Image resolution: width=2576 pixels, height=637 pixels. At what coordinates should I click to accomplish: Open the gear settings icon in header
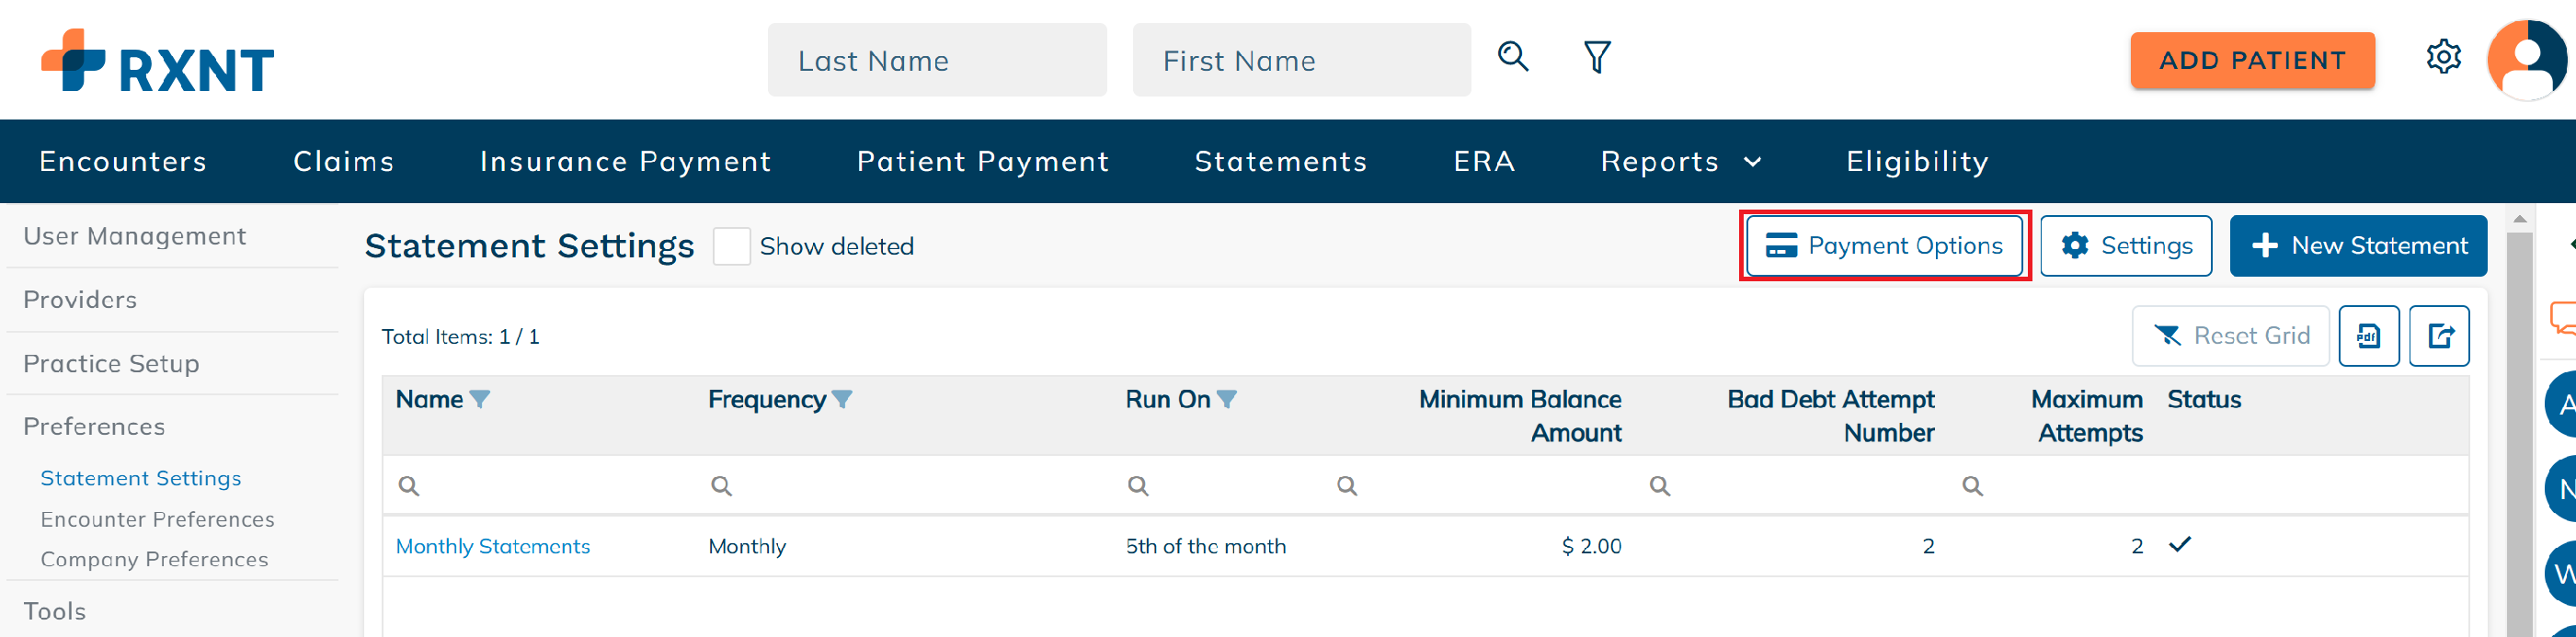2443,57
